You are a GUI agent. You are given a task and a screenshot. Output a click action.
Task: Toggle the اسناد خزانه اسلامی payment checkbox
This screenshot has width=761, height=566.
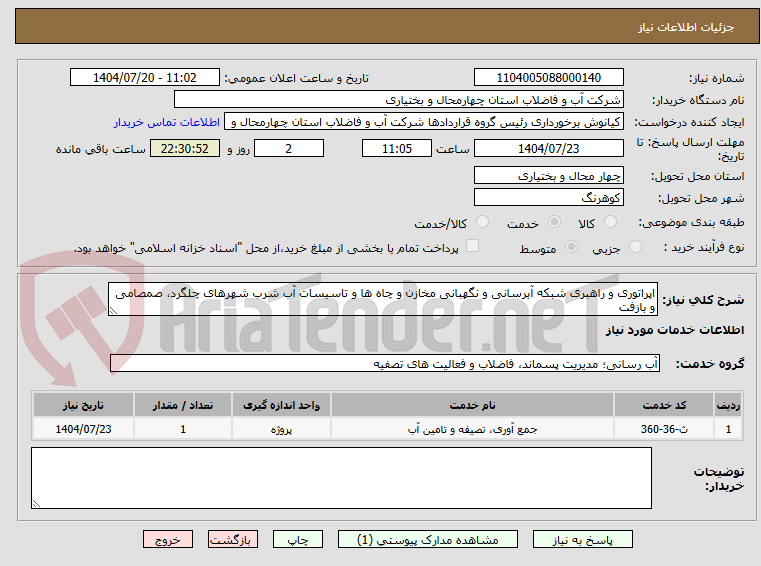point(472,246)
